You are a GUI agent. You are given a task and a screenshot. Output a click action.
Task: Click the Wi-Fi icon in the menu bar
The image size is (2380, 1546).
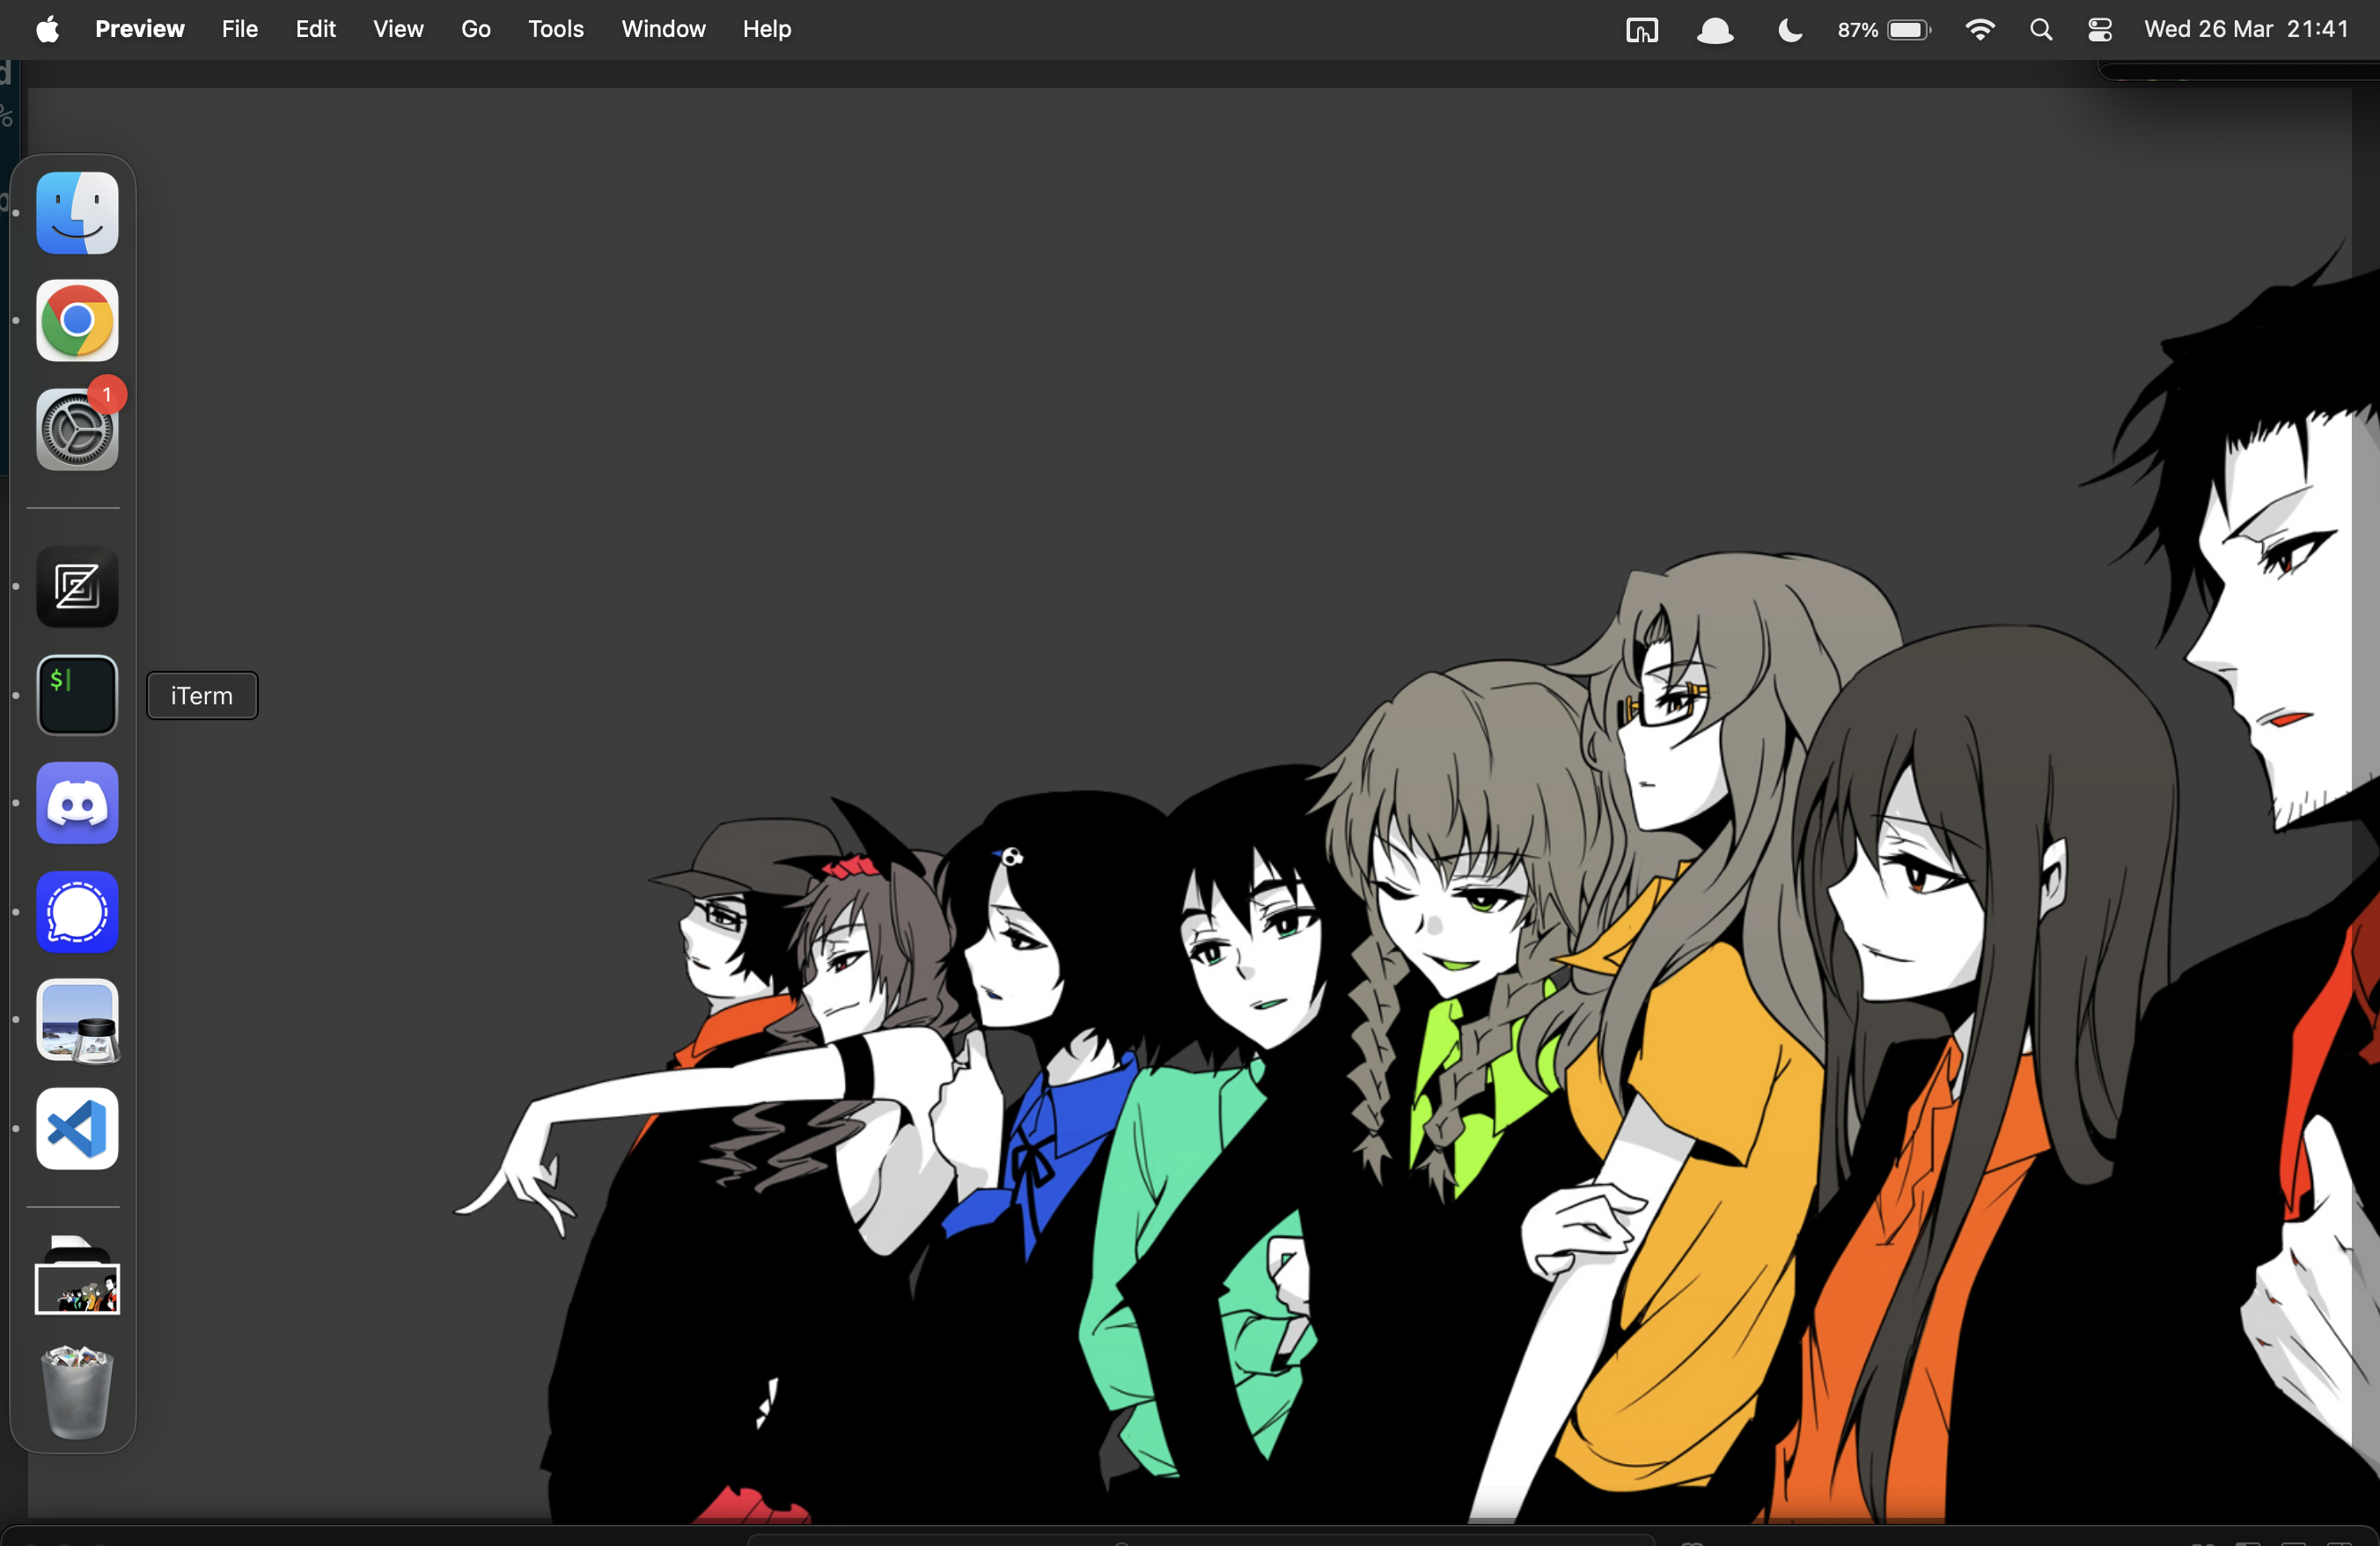click(x=1980, y=29)
